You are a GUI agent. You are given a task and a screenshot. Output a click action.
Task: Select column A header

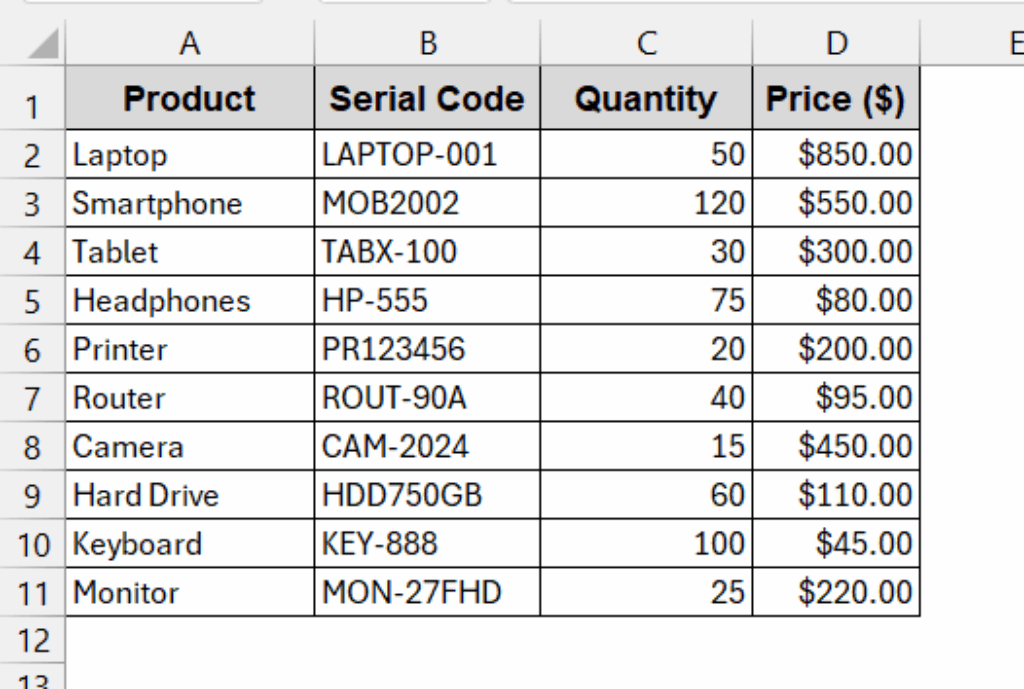pos(190,44)
